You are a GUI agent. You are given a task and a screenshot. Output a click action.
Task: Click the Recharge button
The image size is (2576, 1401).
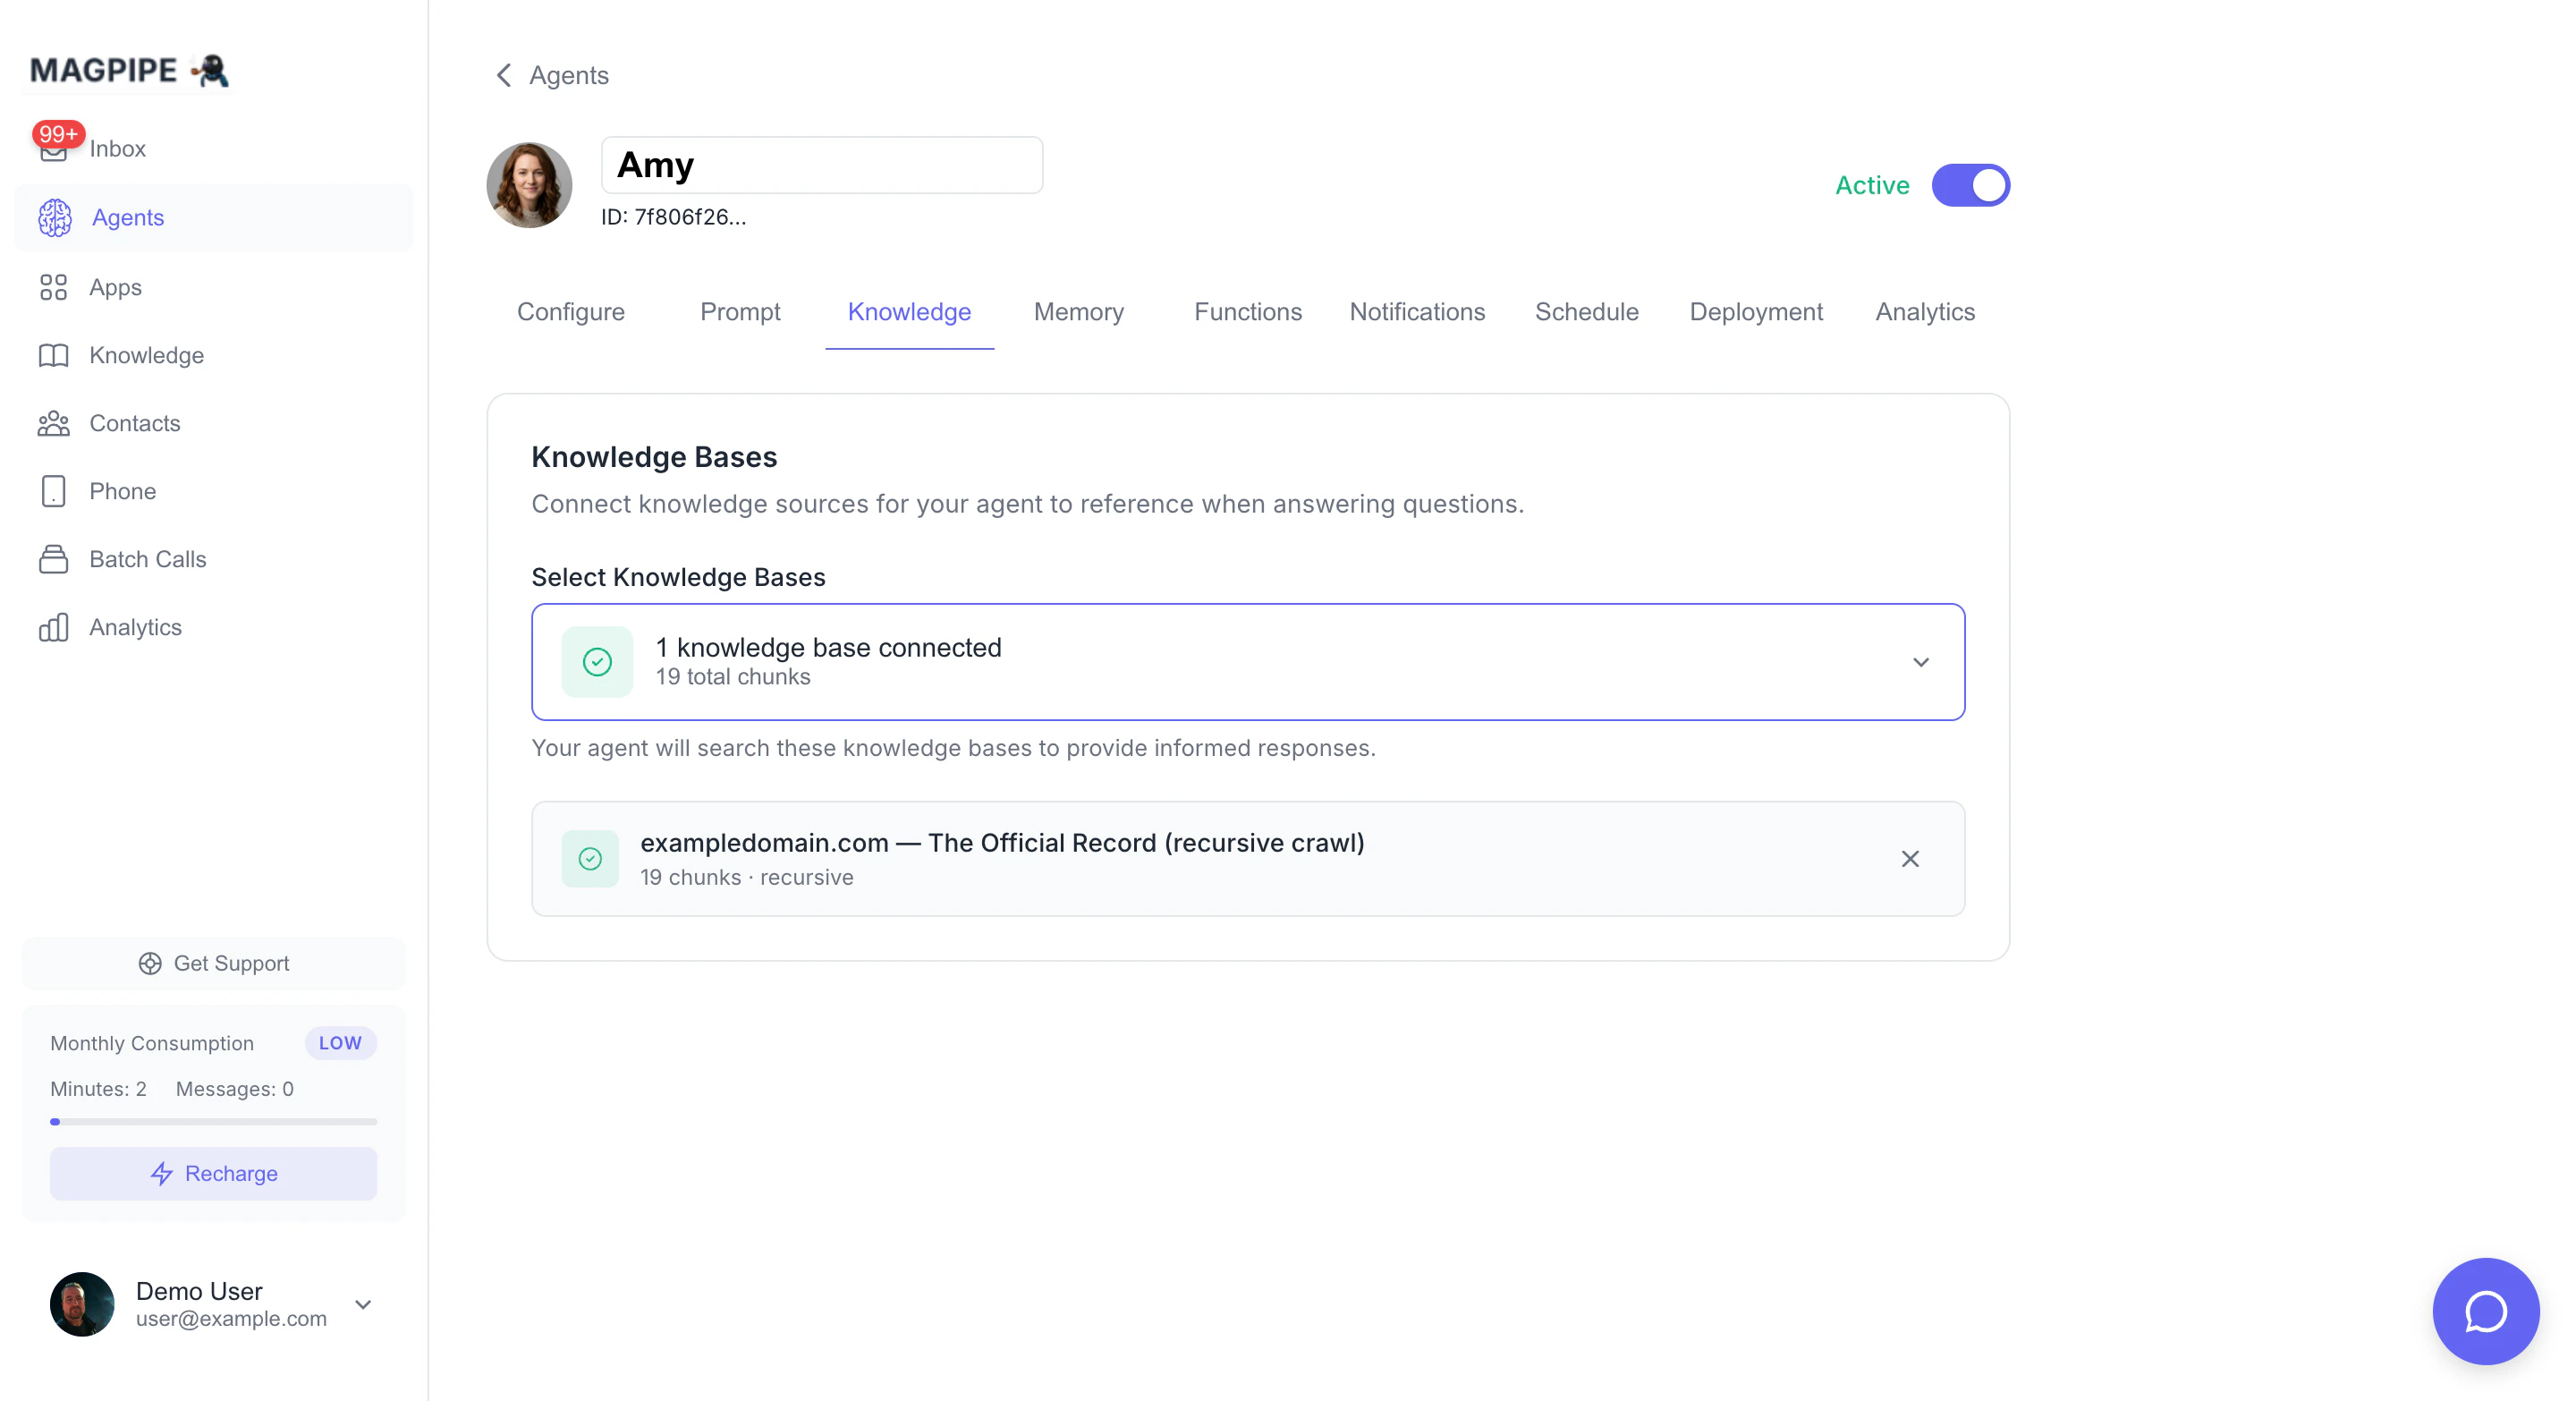[x=213, y=1173]
